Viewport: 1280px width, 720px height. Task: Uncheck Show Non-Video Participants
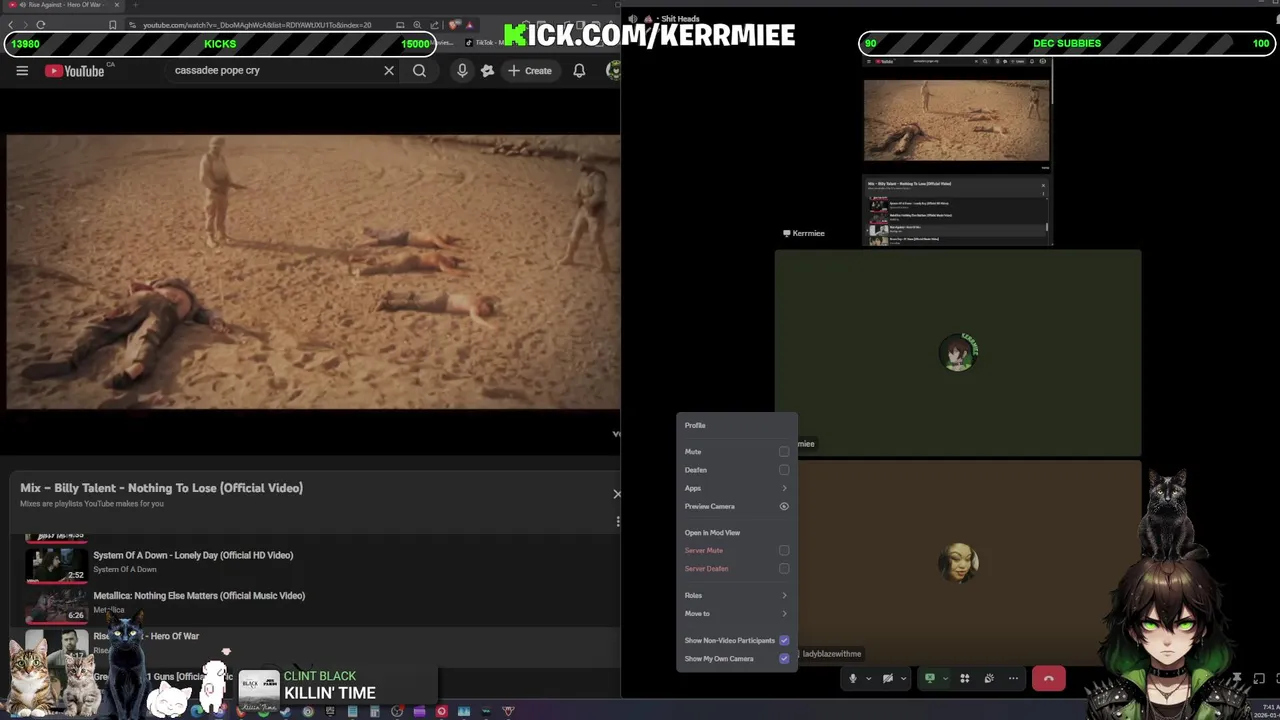pos(784,640)
